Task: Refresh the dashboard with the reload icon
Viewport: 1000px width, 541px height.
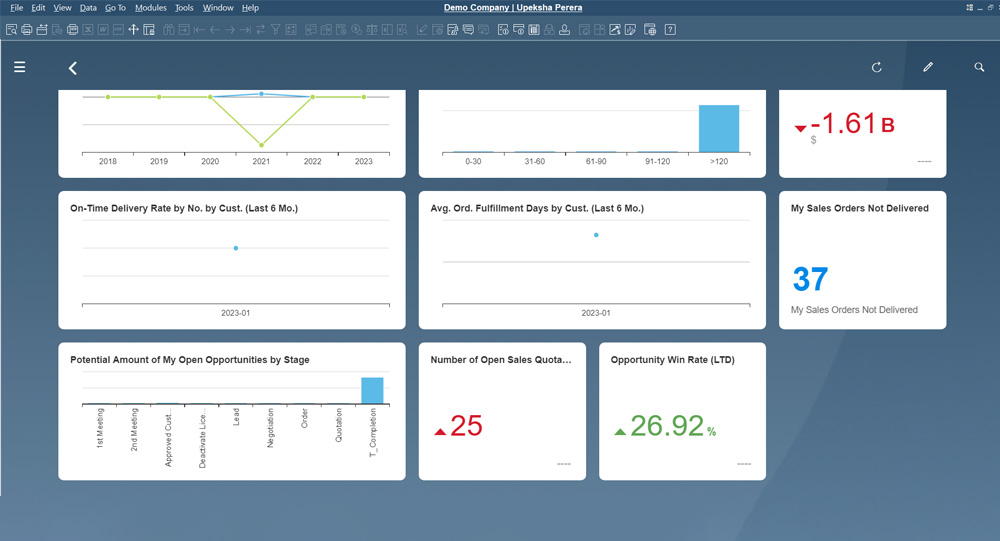Action: (x=877, y=67)
